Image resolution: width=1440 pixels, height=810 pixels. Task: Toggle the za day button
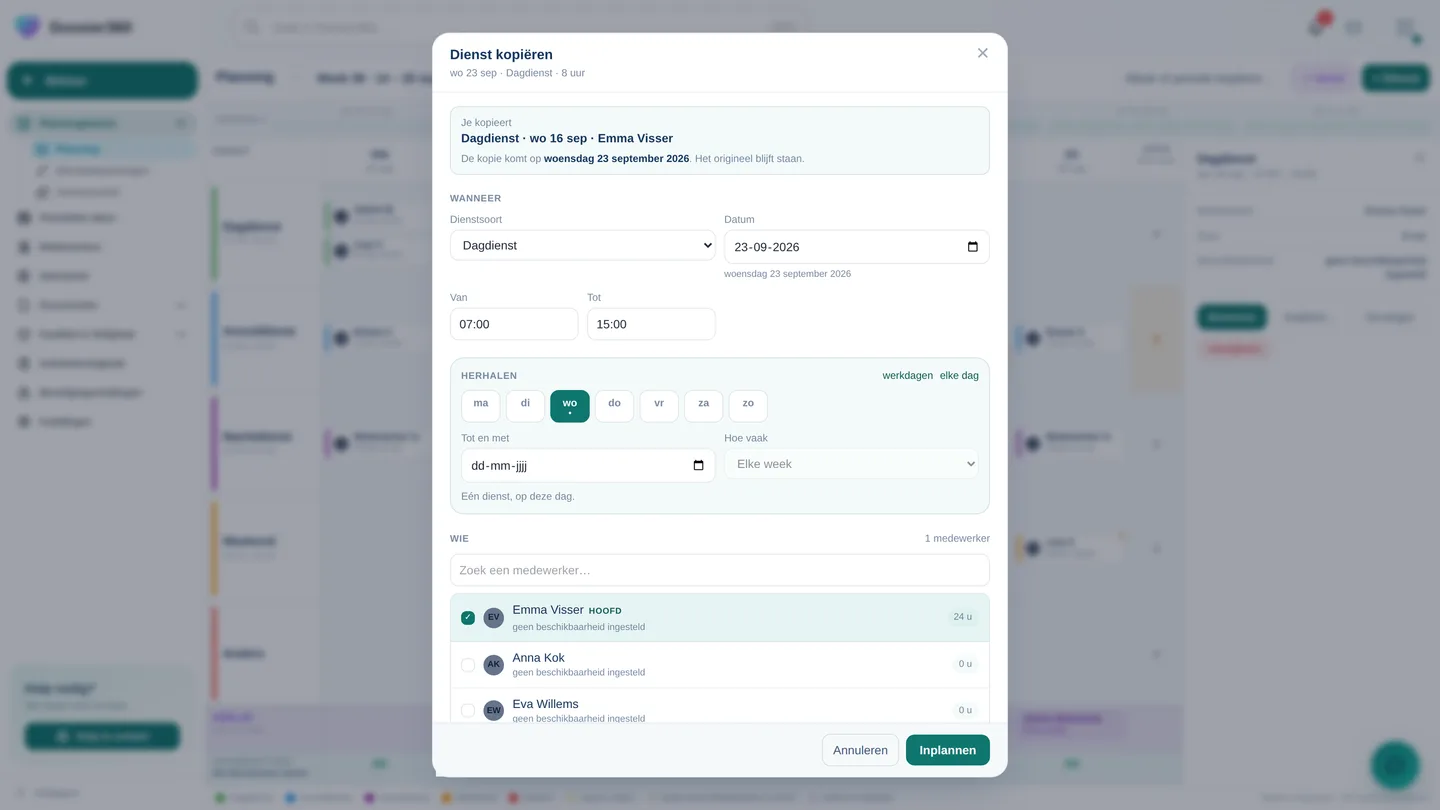point(704,406)
